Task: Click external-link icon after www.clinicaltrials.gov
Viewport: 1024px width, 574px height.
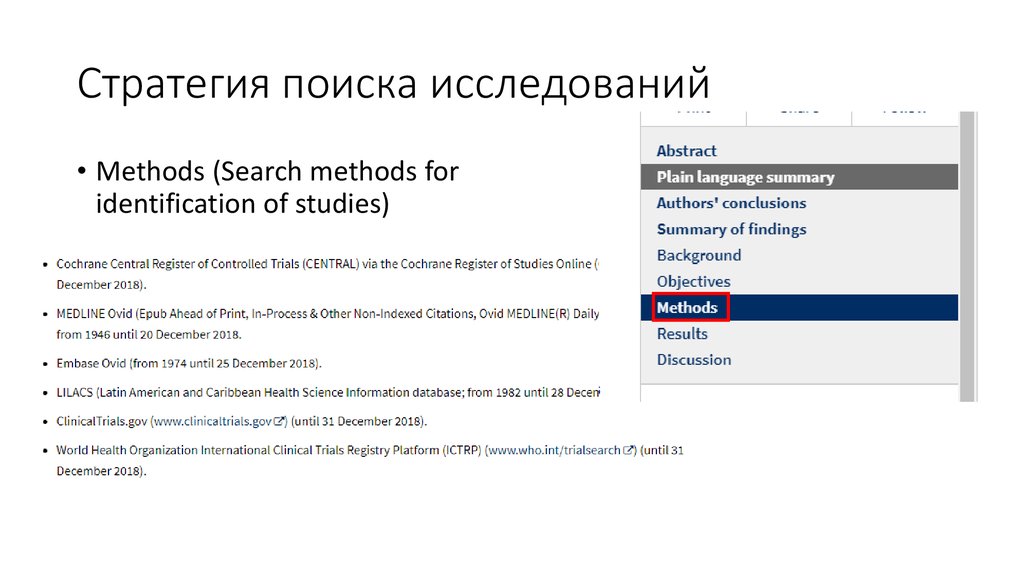Action: [x=279, y=421]
